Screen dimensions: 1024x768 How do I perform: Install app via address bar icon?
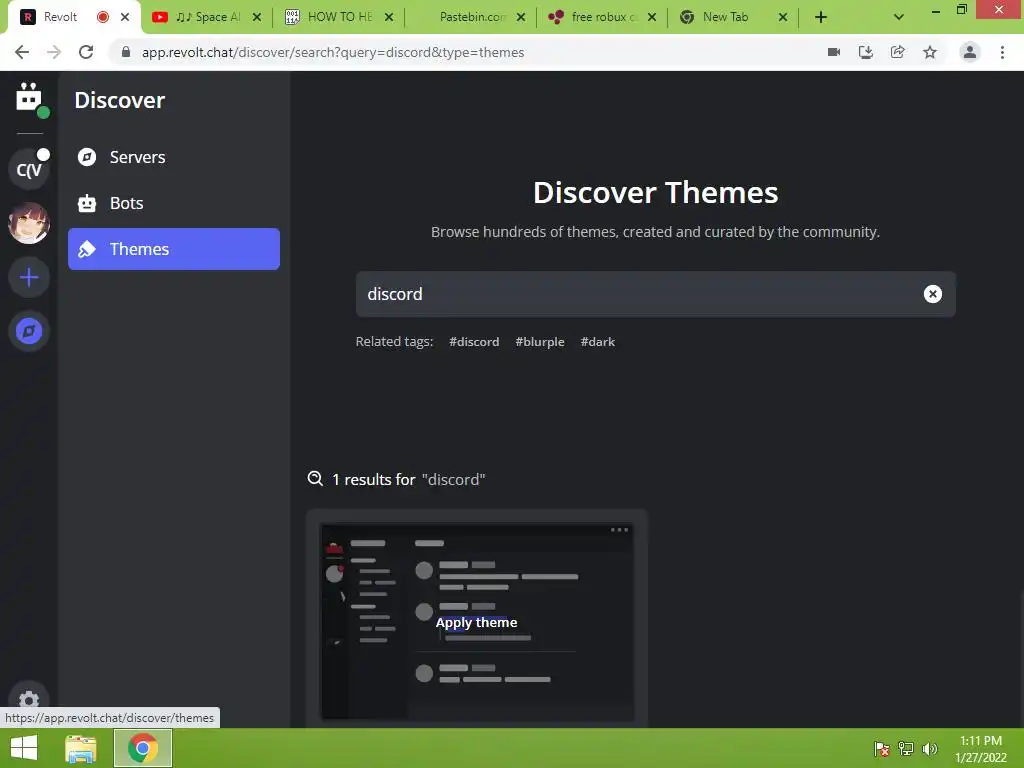[x=866, y=52]
